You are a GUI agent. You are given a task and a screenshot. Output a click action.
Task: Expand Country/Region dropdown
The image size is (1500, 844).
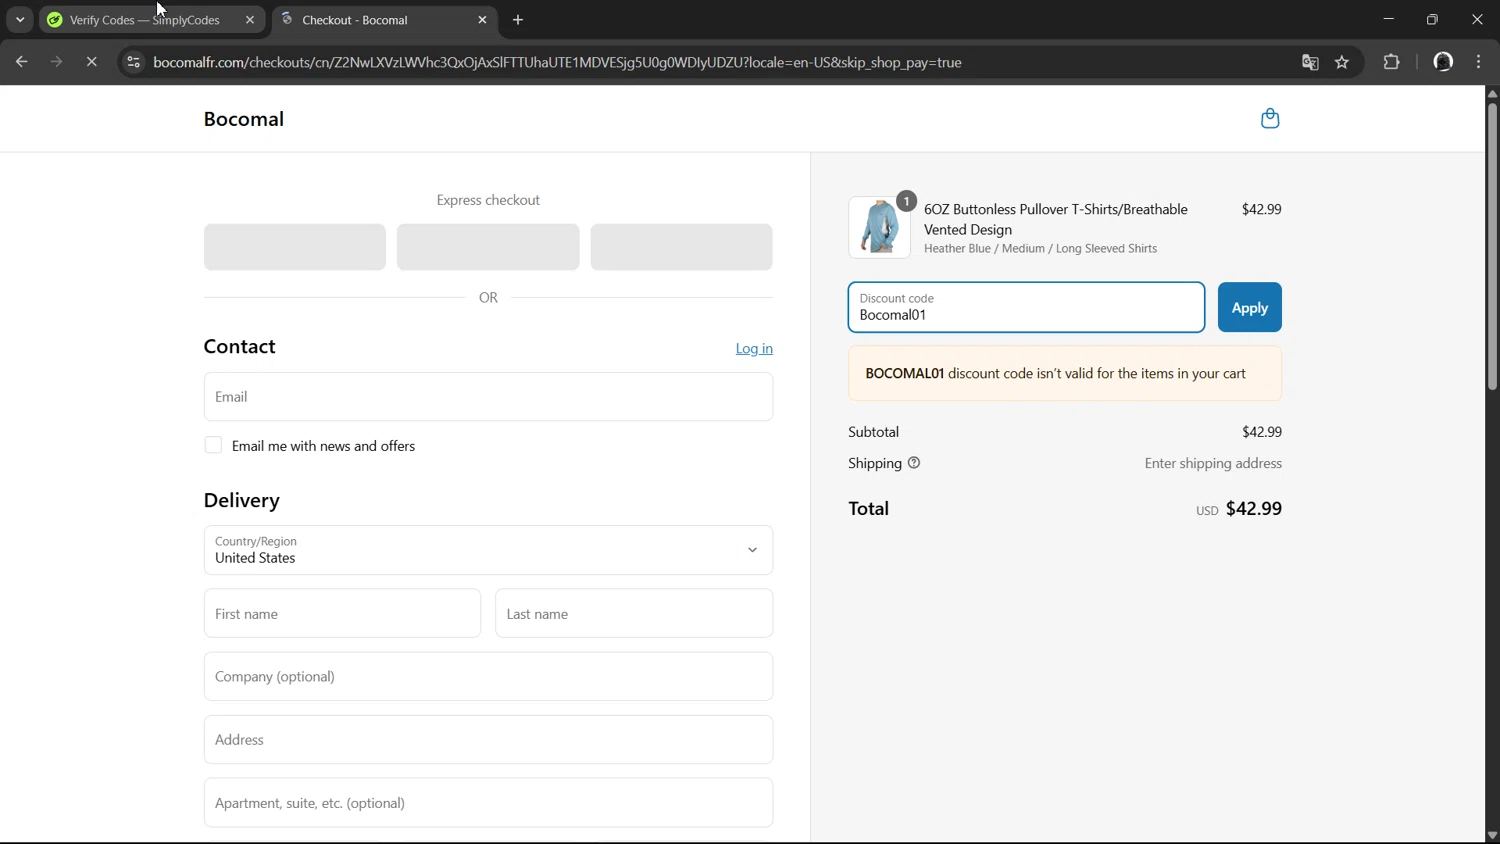488,550
